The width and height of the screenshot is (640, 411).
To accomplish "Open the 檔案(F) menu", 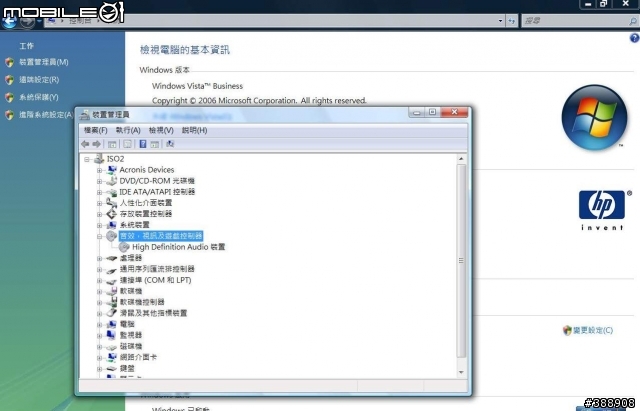I will coord(96,130).
